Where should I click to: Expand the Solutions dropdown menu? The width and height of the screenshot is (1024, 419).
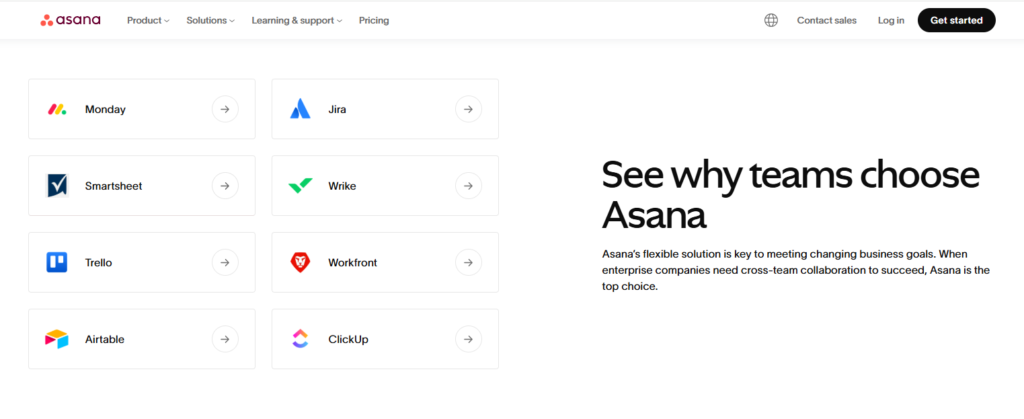click(210, 20)
